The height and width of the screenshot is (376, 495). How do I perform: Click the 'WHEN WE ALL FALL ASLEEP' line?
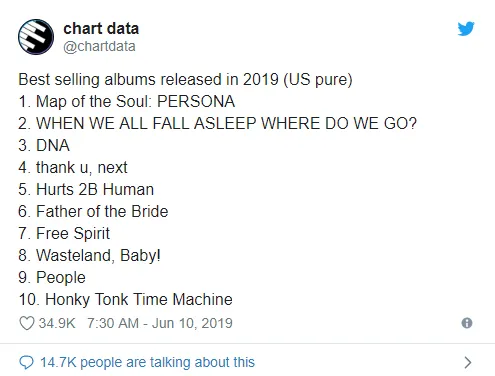point(217,123)
